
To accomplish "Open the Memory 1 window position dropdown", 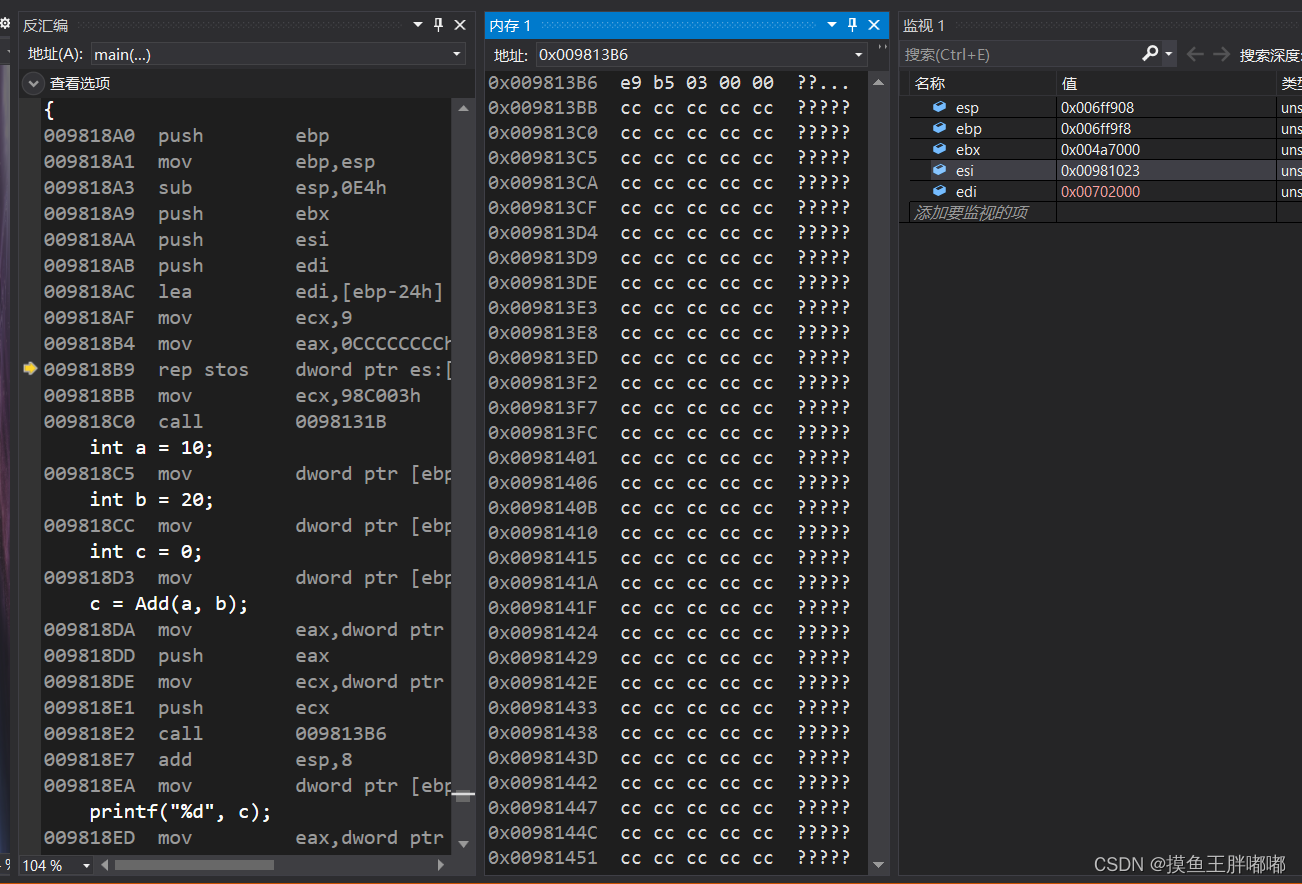I will (832, 25).
